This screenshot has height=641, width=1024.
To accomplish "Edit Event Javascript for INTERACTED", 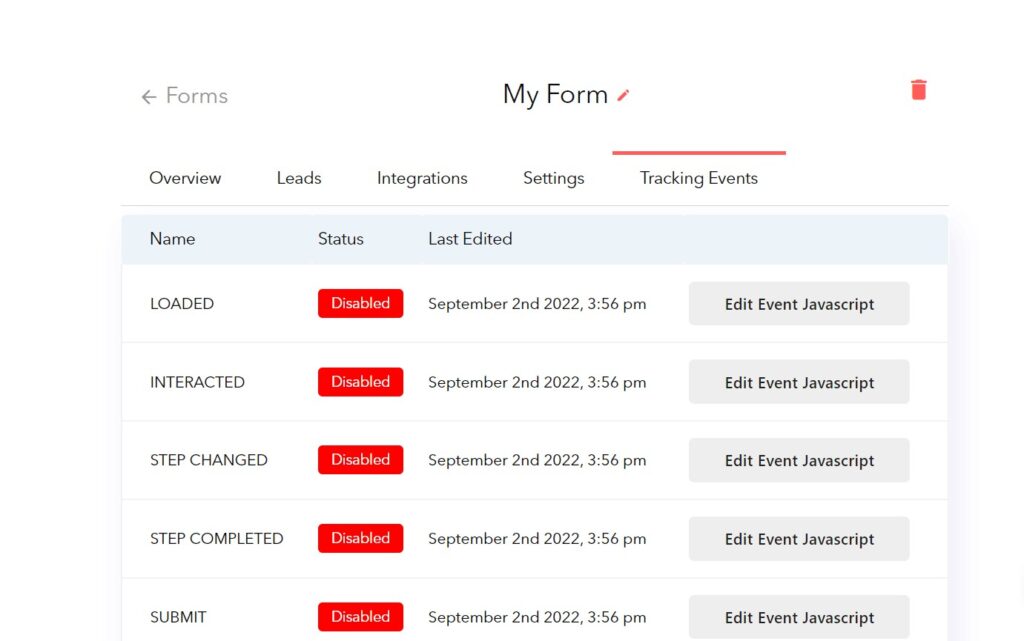I will pos(799,382).
